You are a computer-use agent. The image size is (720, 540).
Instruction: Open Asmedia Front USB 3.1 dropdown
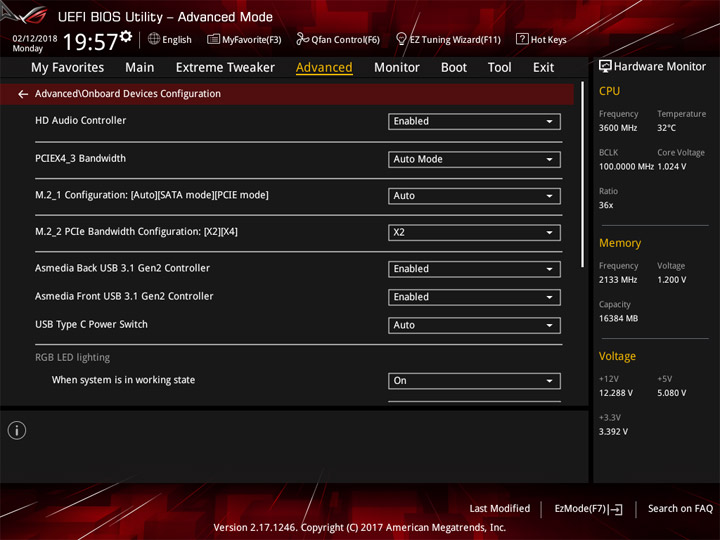coord(474,297)
